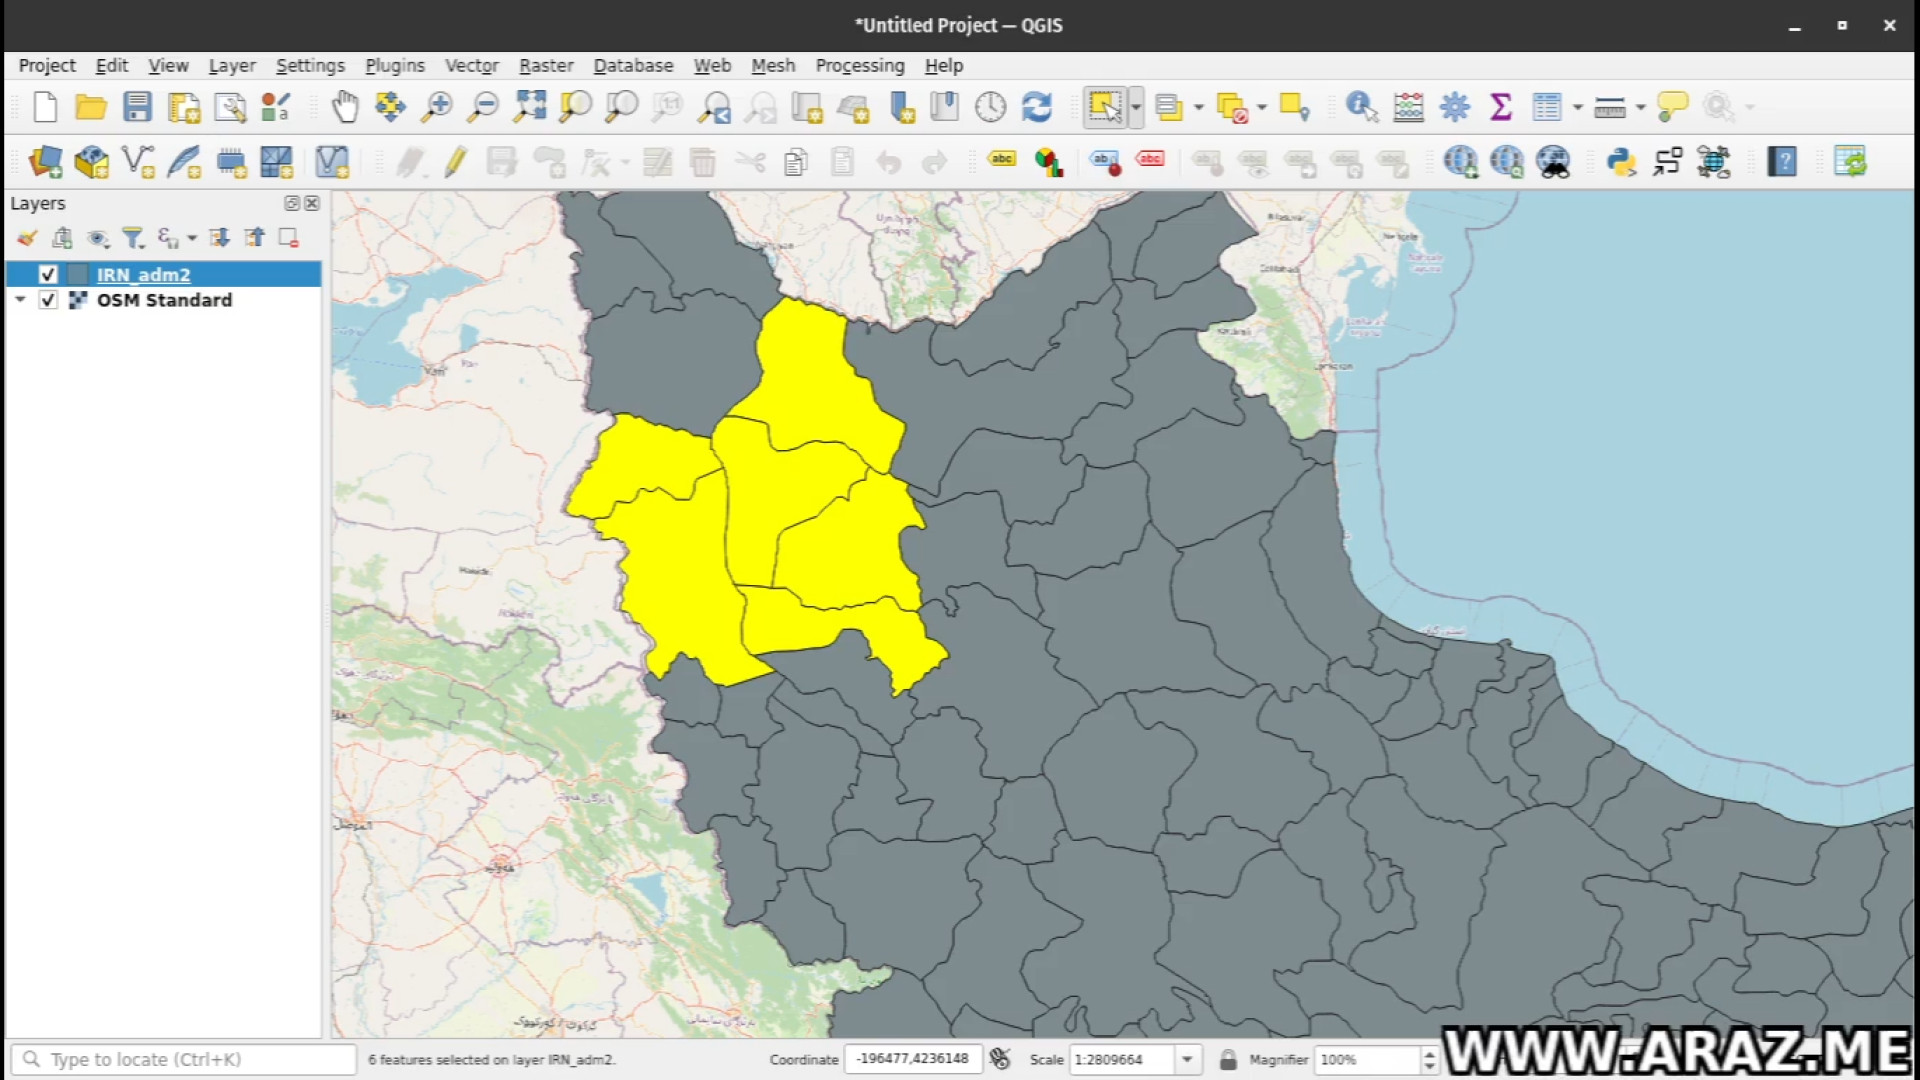Open the Select Features tool dropdown arrow
Screen dimensions: 1920x1080
pos(1136,107)
